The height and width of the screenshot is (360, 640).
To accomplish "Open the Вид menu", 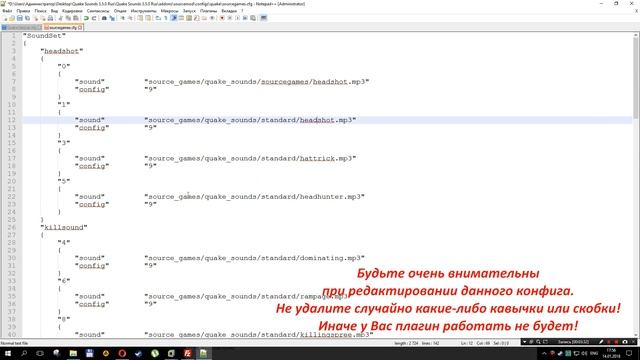I will point(54,11).
